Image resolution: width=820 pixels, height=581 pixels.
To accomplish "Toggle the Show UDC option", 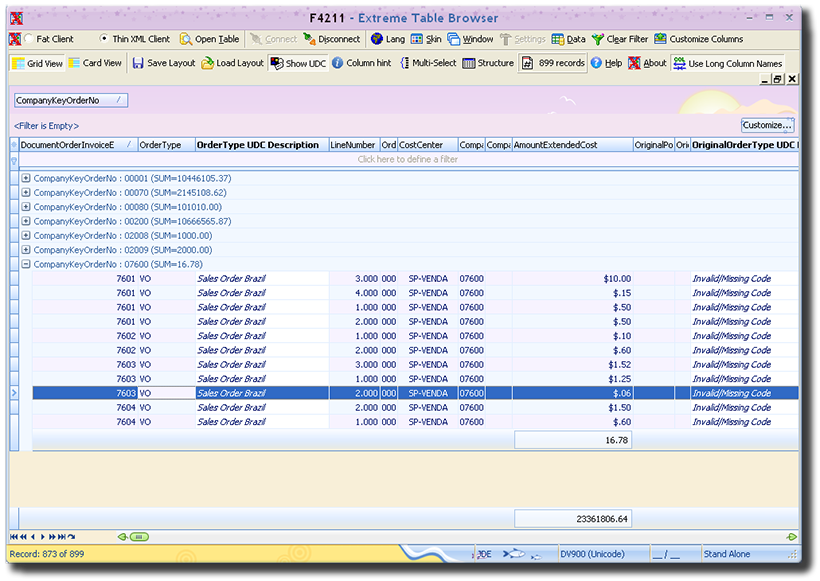I will [x=298, y=63].
